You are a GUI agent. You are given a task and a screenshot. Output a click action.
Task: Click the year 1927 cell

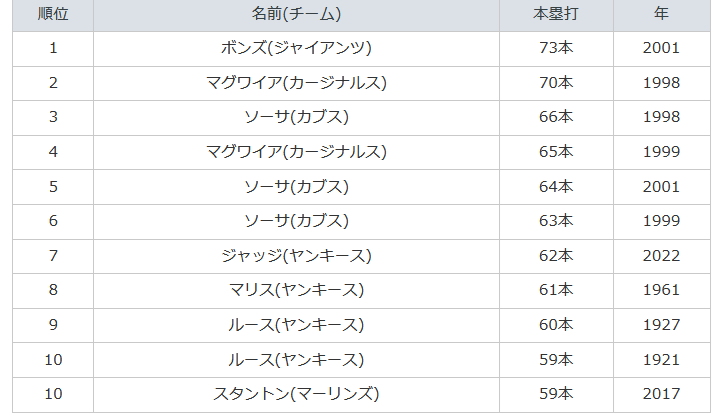tap(662, 325)
